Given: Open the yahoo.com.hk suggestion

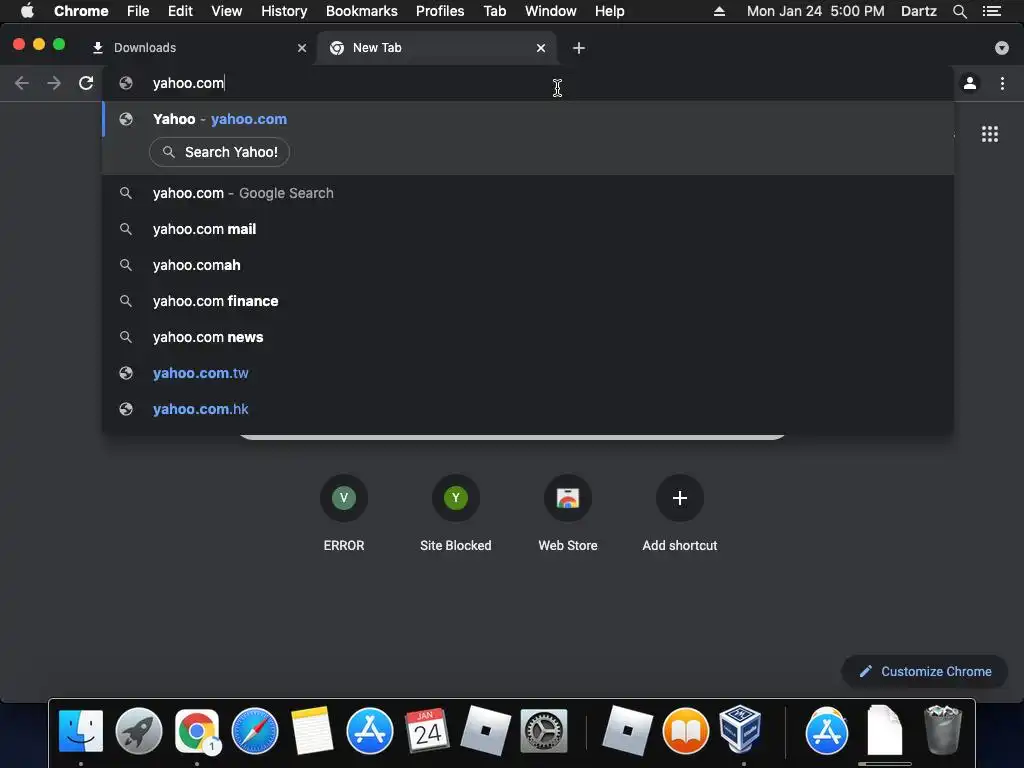Looking at the screenshot, I should tap(528, 409).
